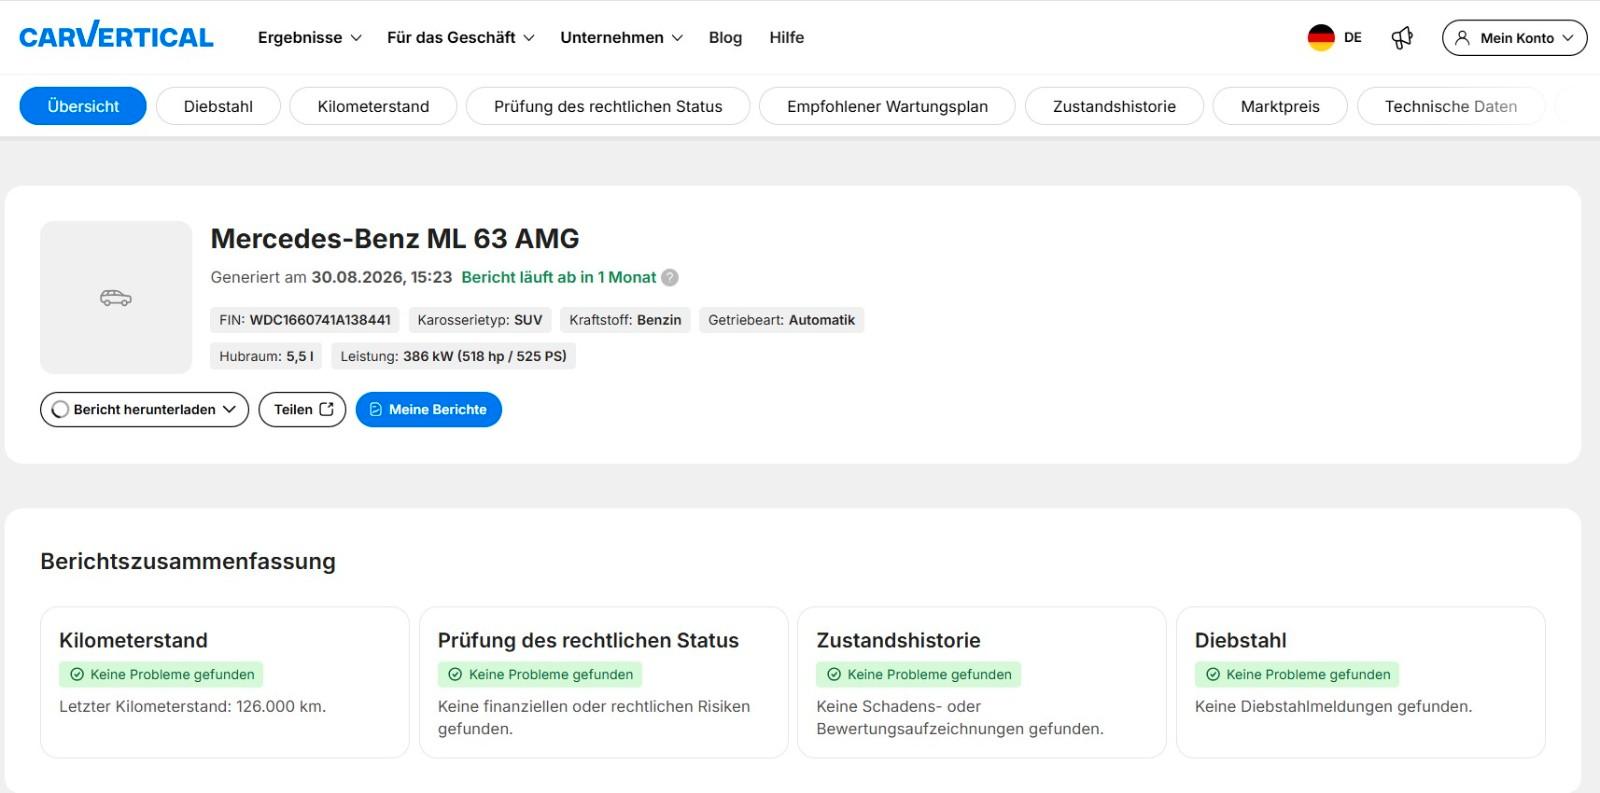
Task: Click the Kraftstoff Benzin tag
Action: tap(625, 320)
